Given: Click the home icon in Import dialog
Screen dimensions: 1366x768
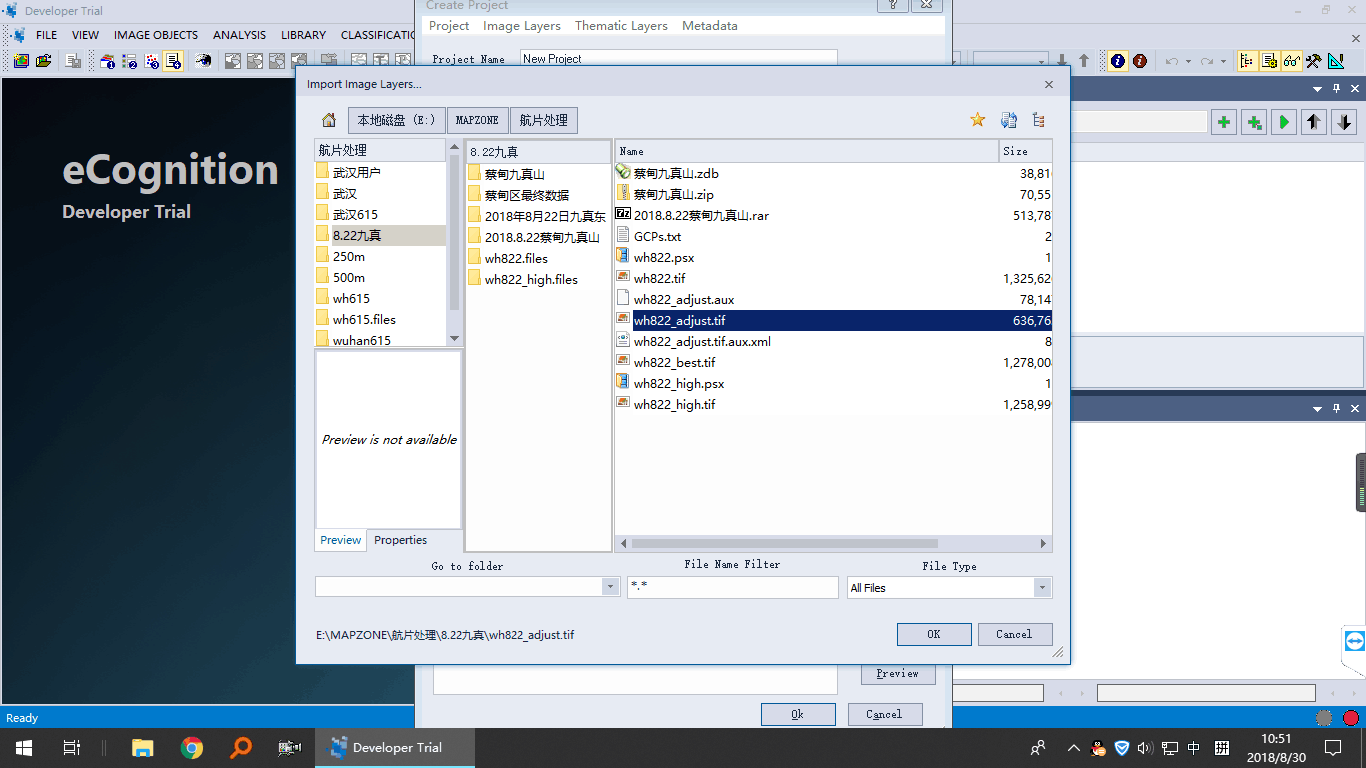Looking at the screenshot, I should click(x=329, y=120).
